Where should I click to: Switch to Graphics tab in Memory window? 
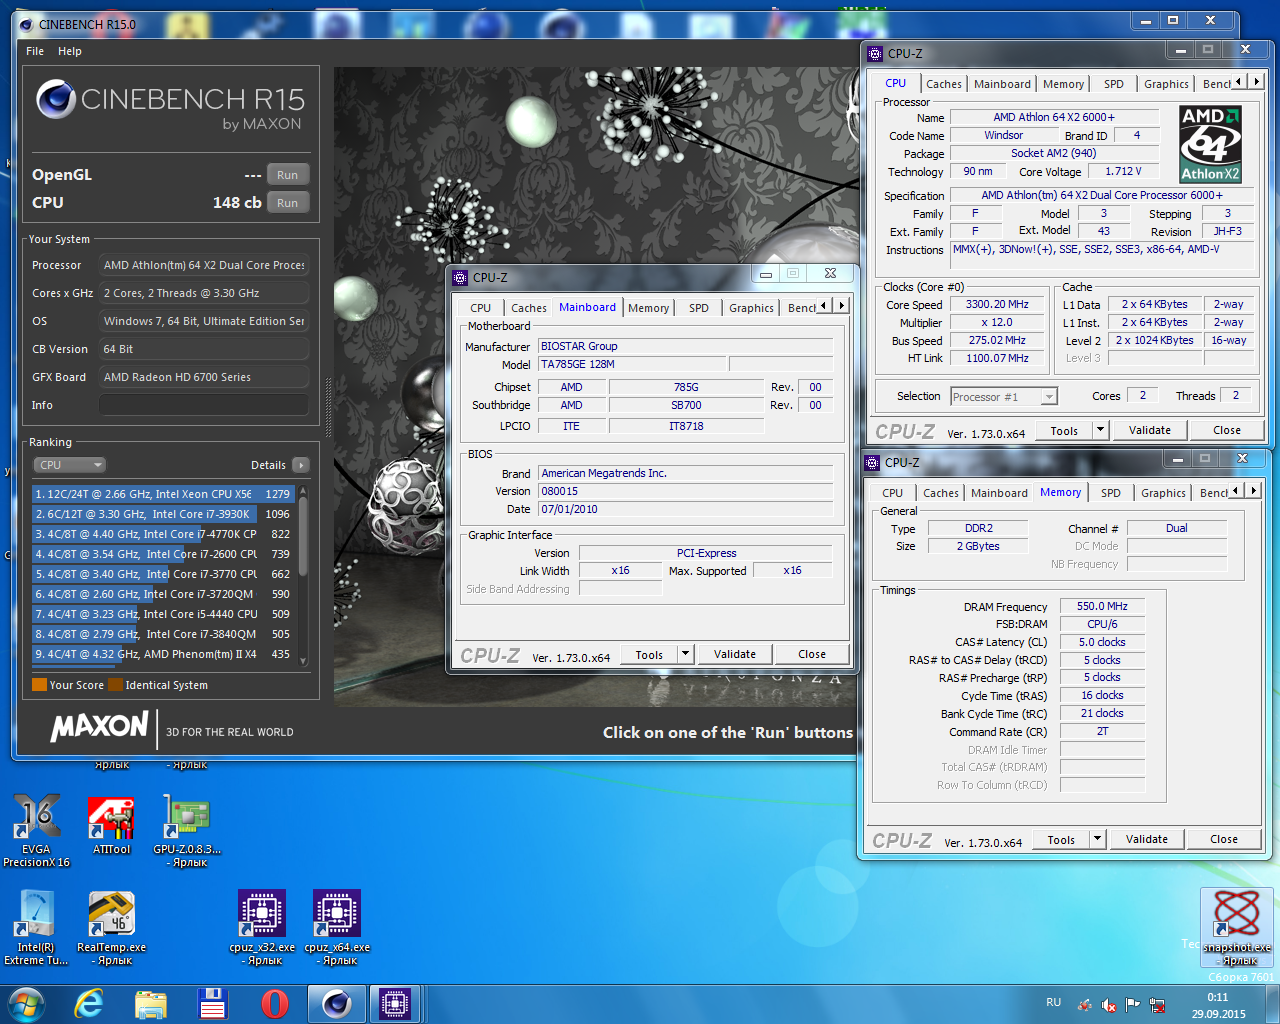[x=1163, y=493]
